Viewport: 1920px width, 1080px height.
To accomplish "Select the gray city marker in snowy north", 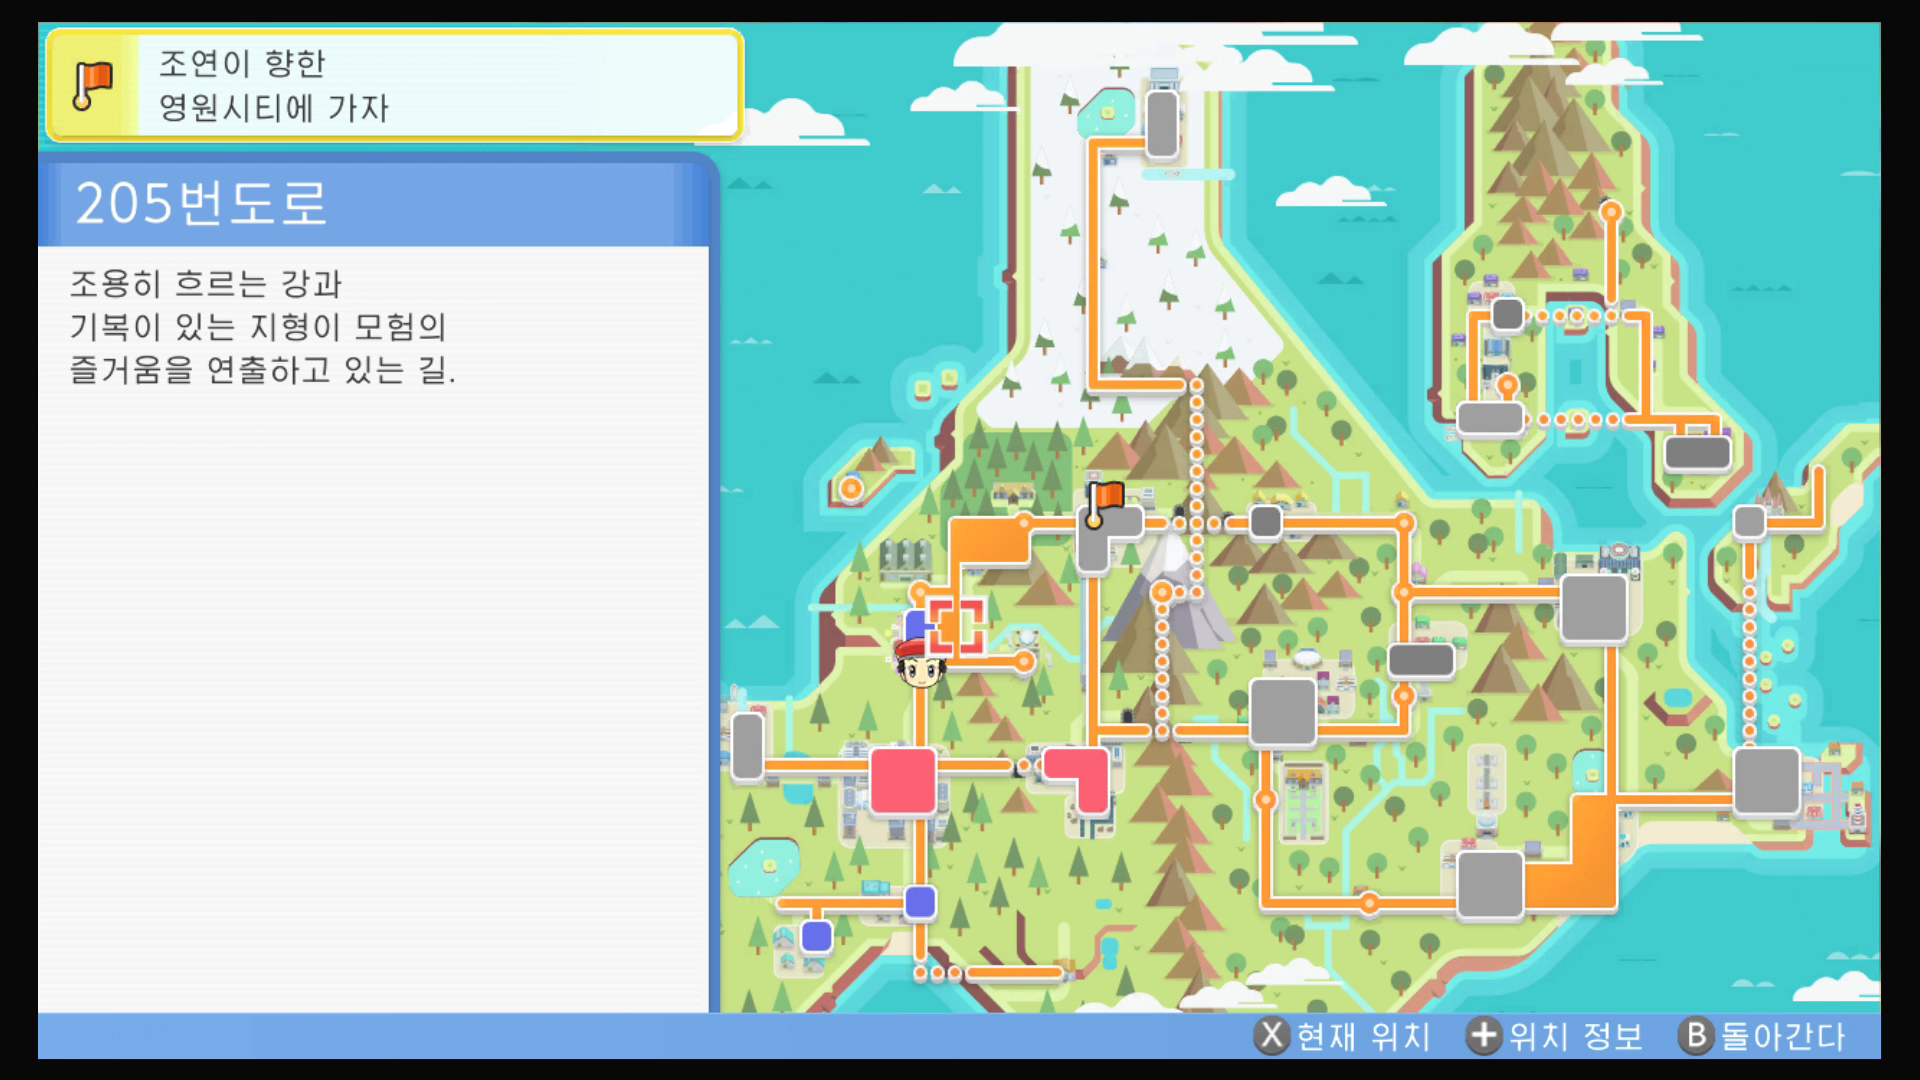I will (1162, 124).
